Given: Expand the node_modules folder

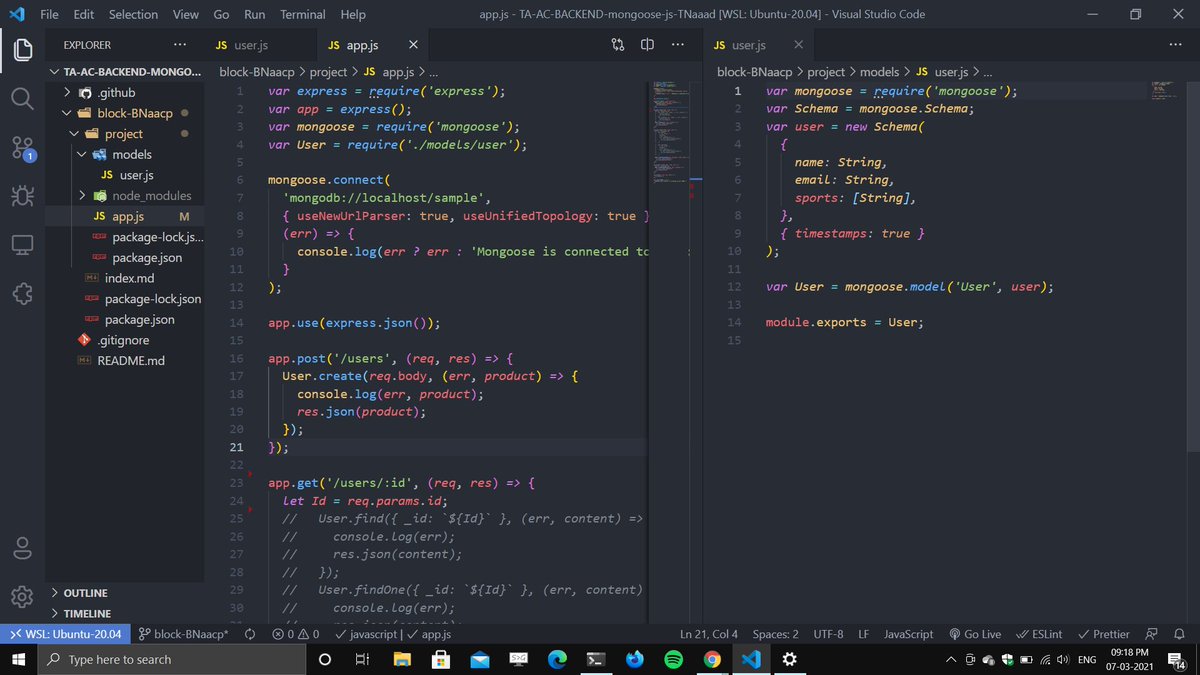Looking at the screenshot, I should pos(125,195).
